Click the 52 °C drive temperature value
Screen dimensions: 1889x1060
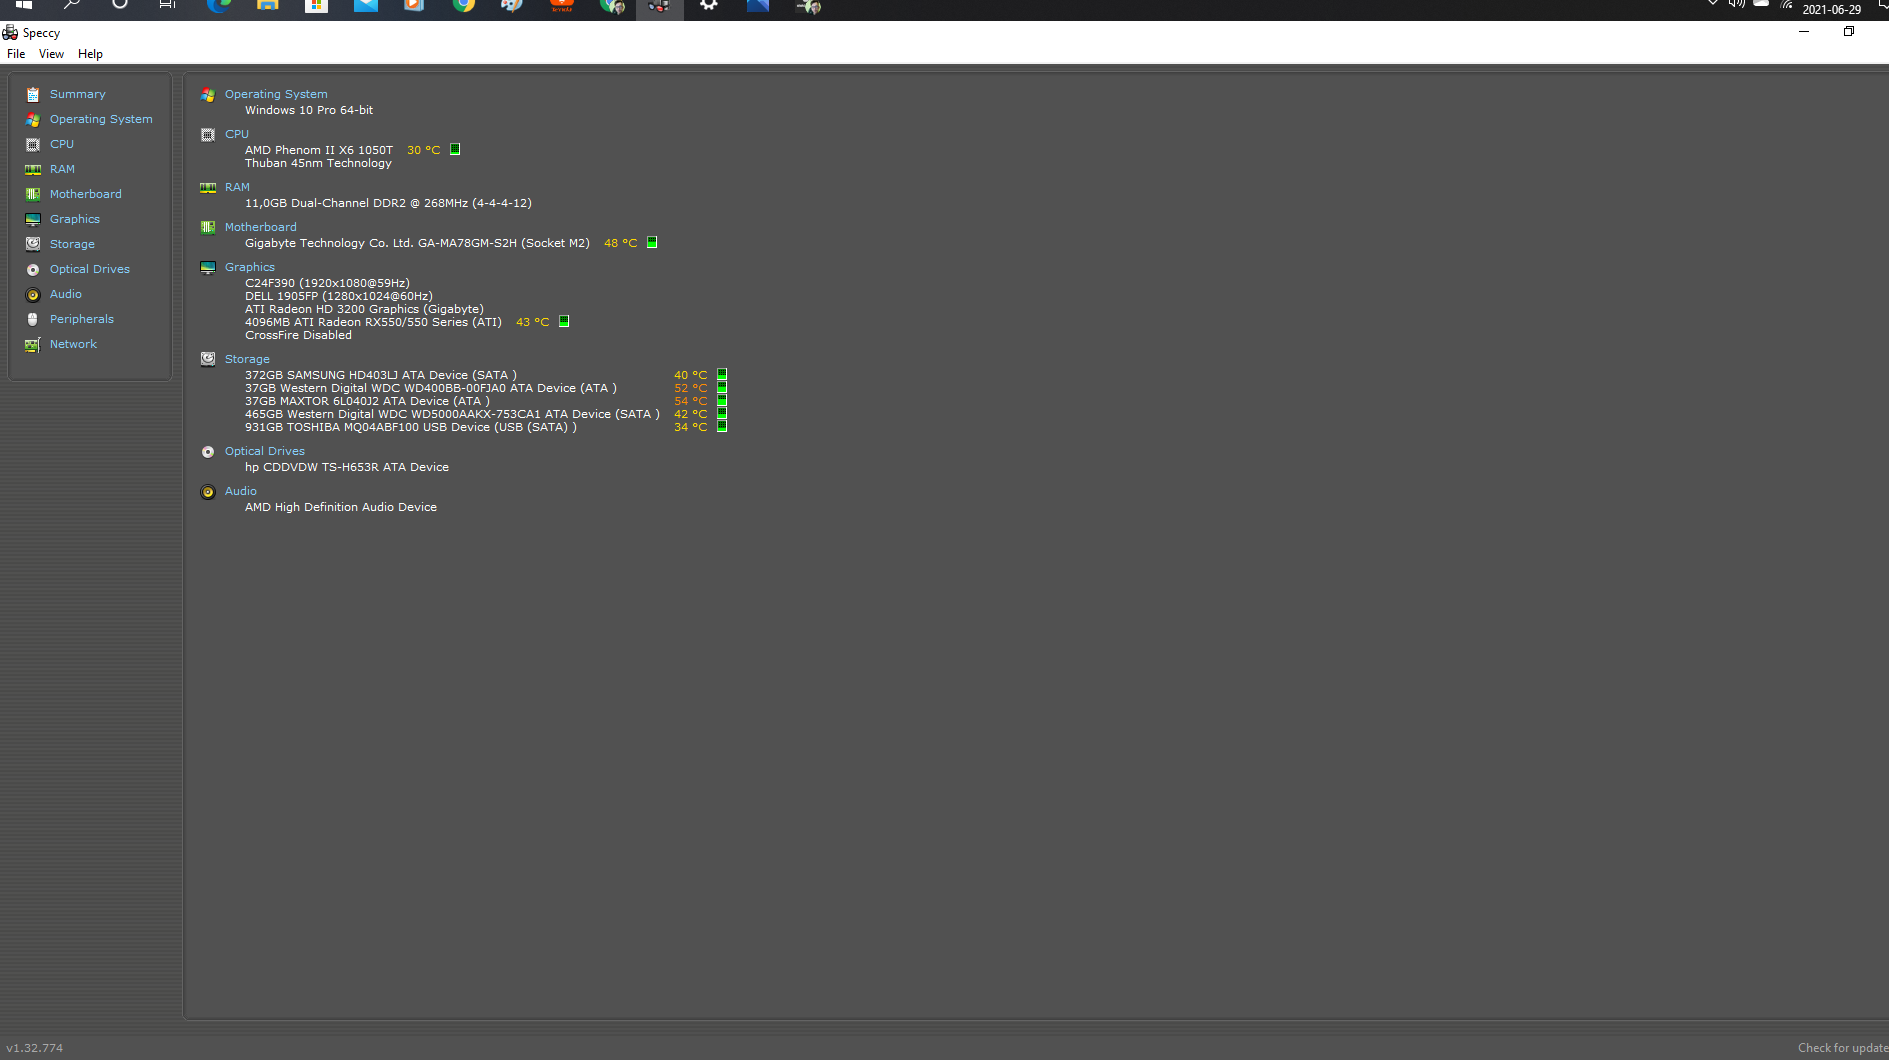tap(690, 388)
